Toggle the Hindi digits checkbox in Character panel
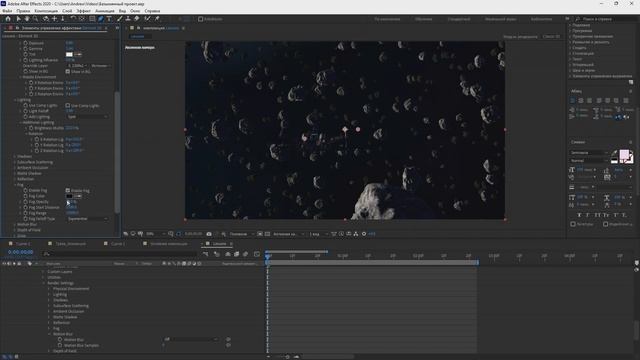This screenshot has width=640, height=360. click(x=606, y=224)
